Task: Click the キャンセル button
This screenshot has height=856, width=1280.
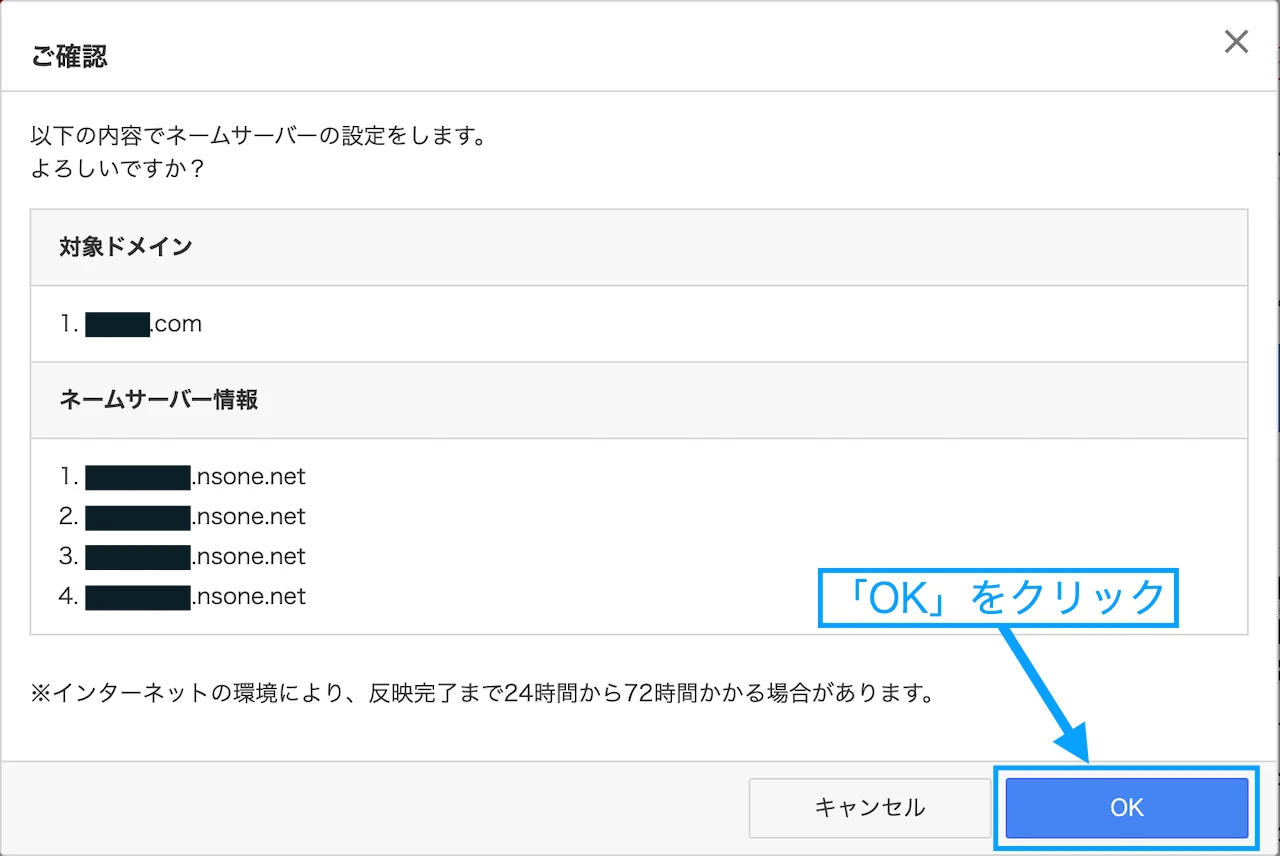Action: point(869,808)
